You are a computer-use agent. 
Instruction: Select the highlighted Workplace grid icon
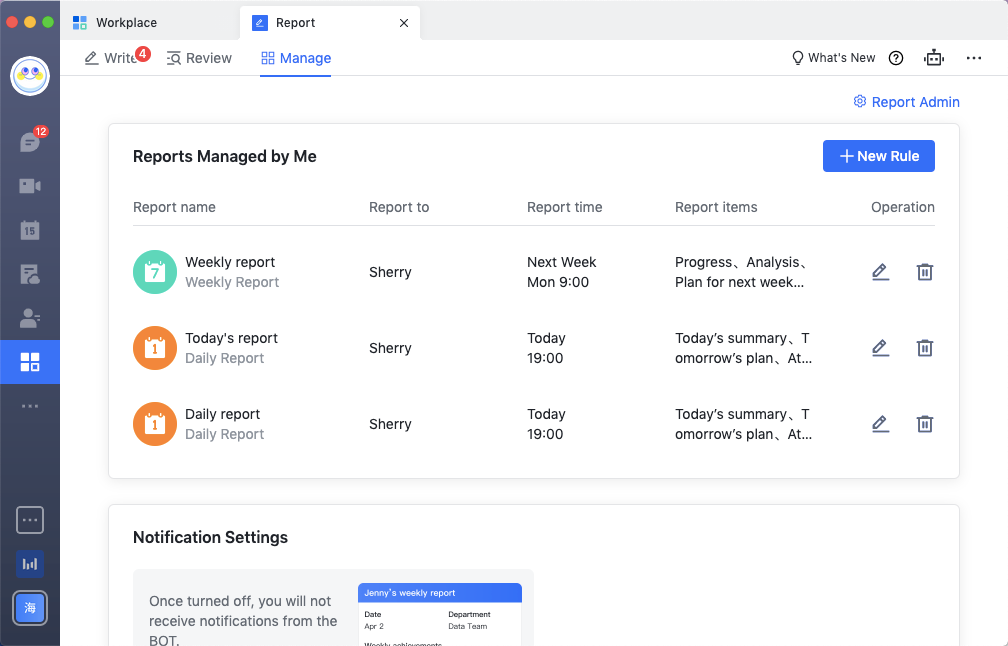(30, 362)
